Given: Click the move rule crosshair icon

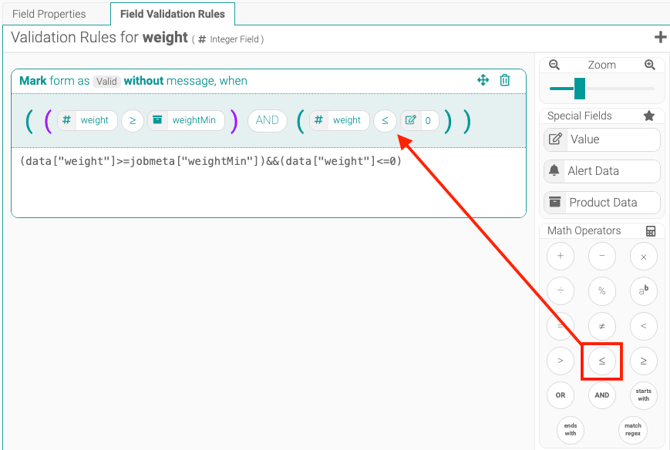Looking at the screenshot, I should 483,80.
